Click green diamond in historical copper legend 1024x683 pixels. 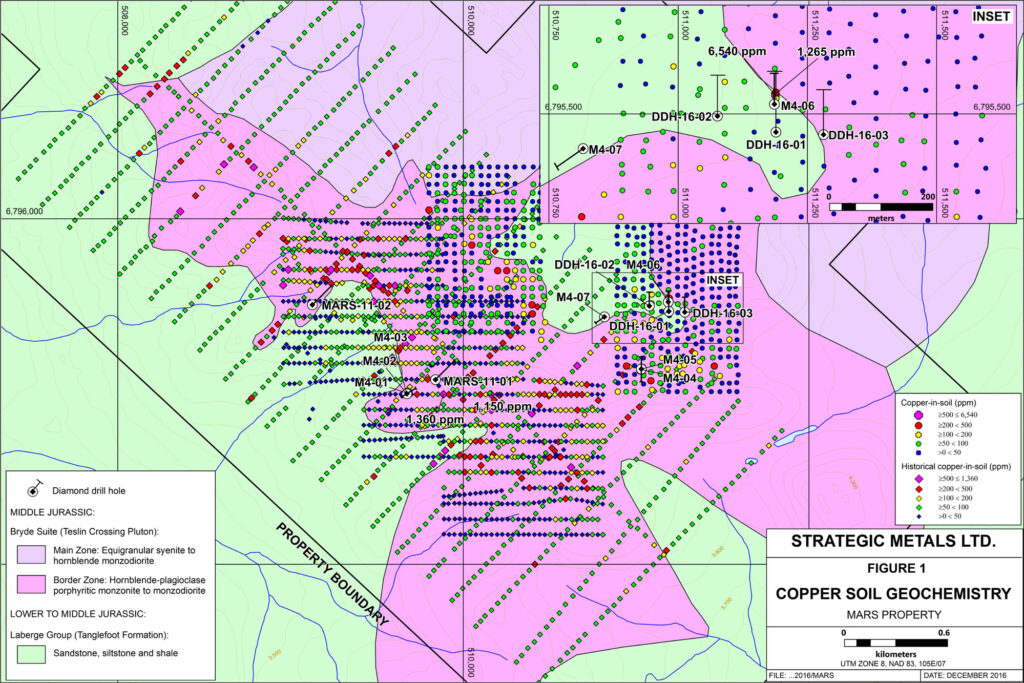(x=919, y=507)
